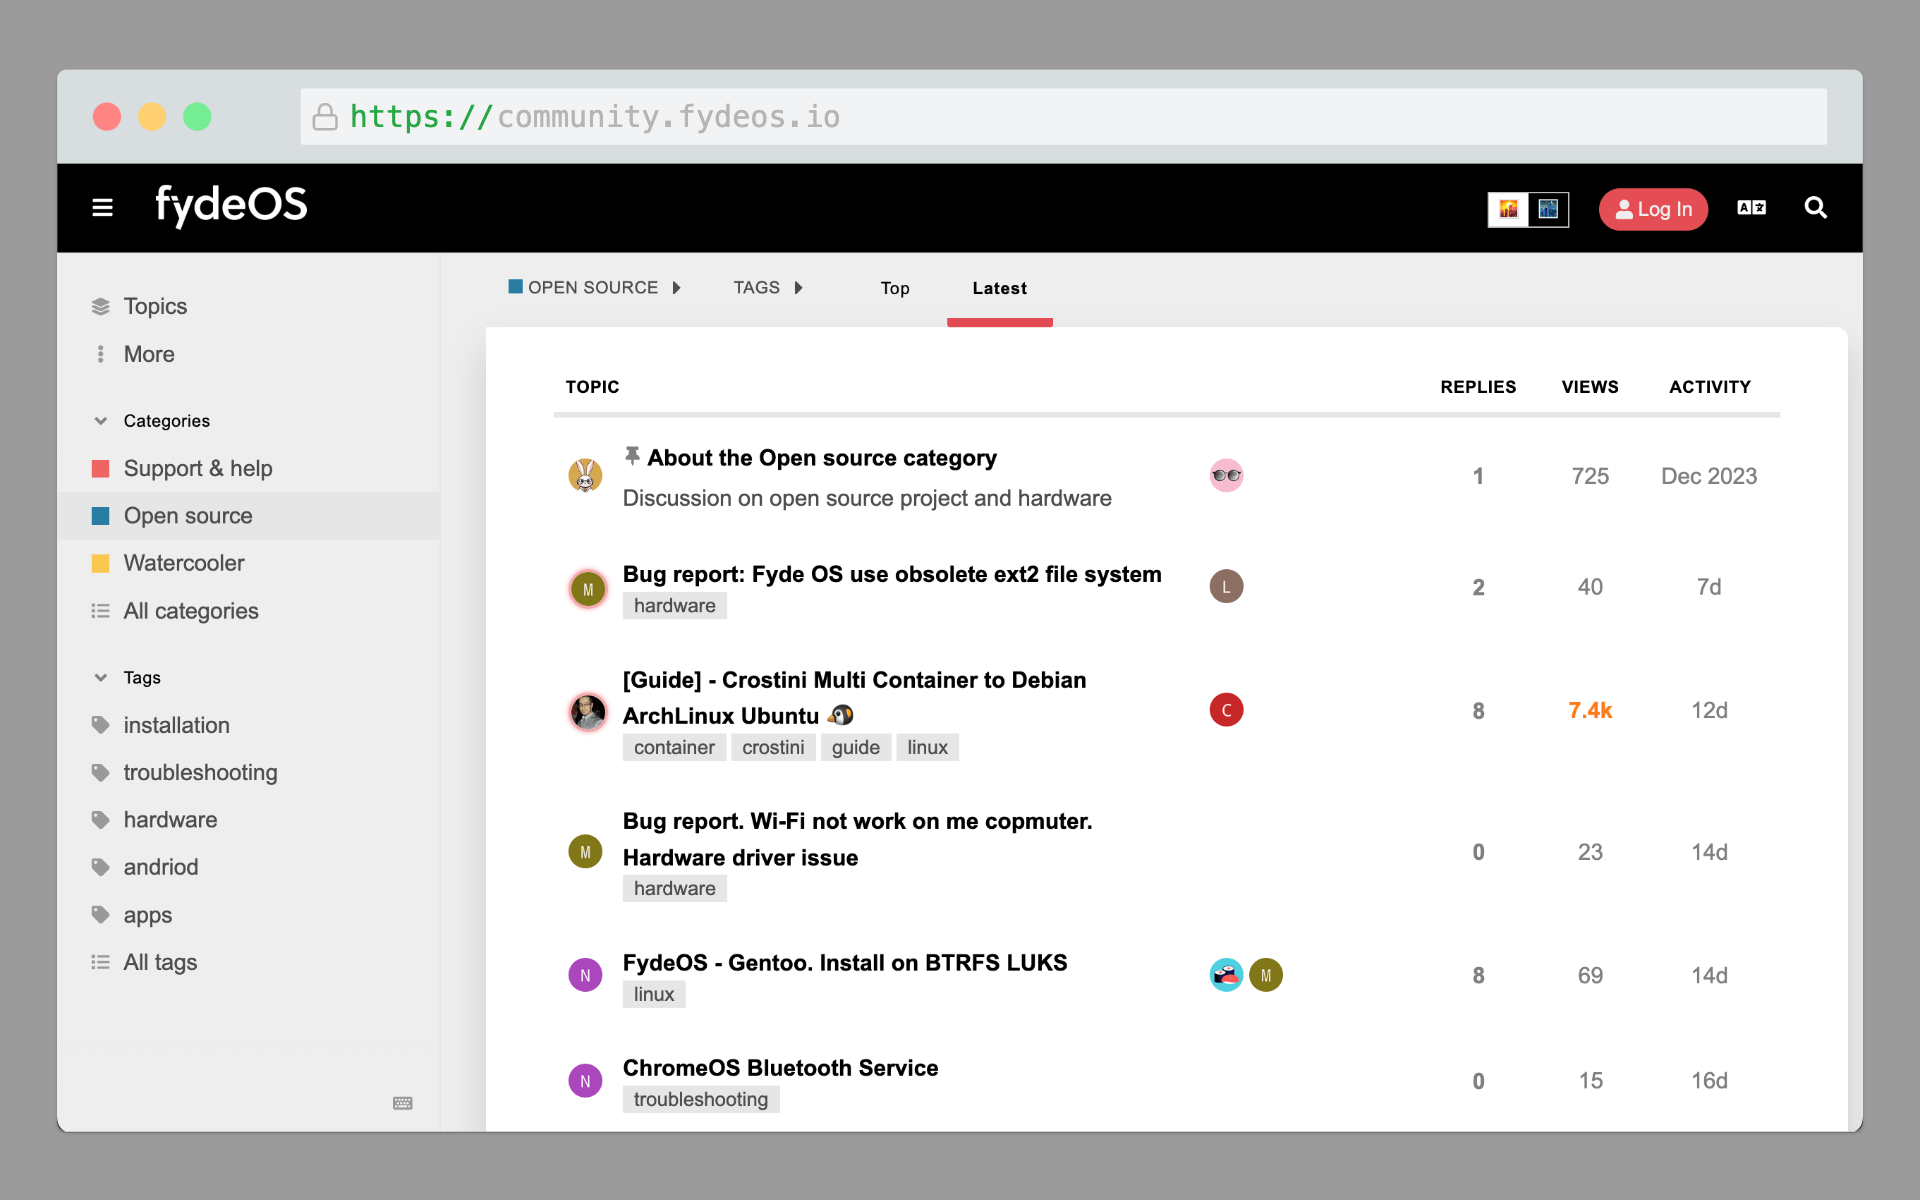
Task: Click the browser address bar
Action: pyautogui.click(x=1062, y=117)
